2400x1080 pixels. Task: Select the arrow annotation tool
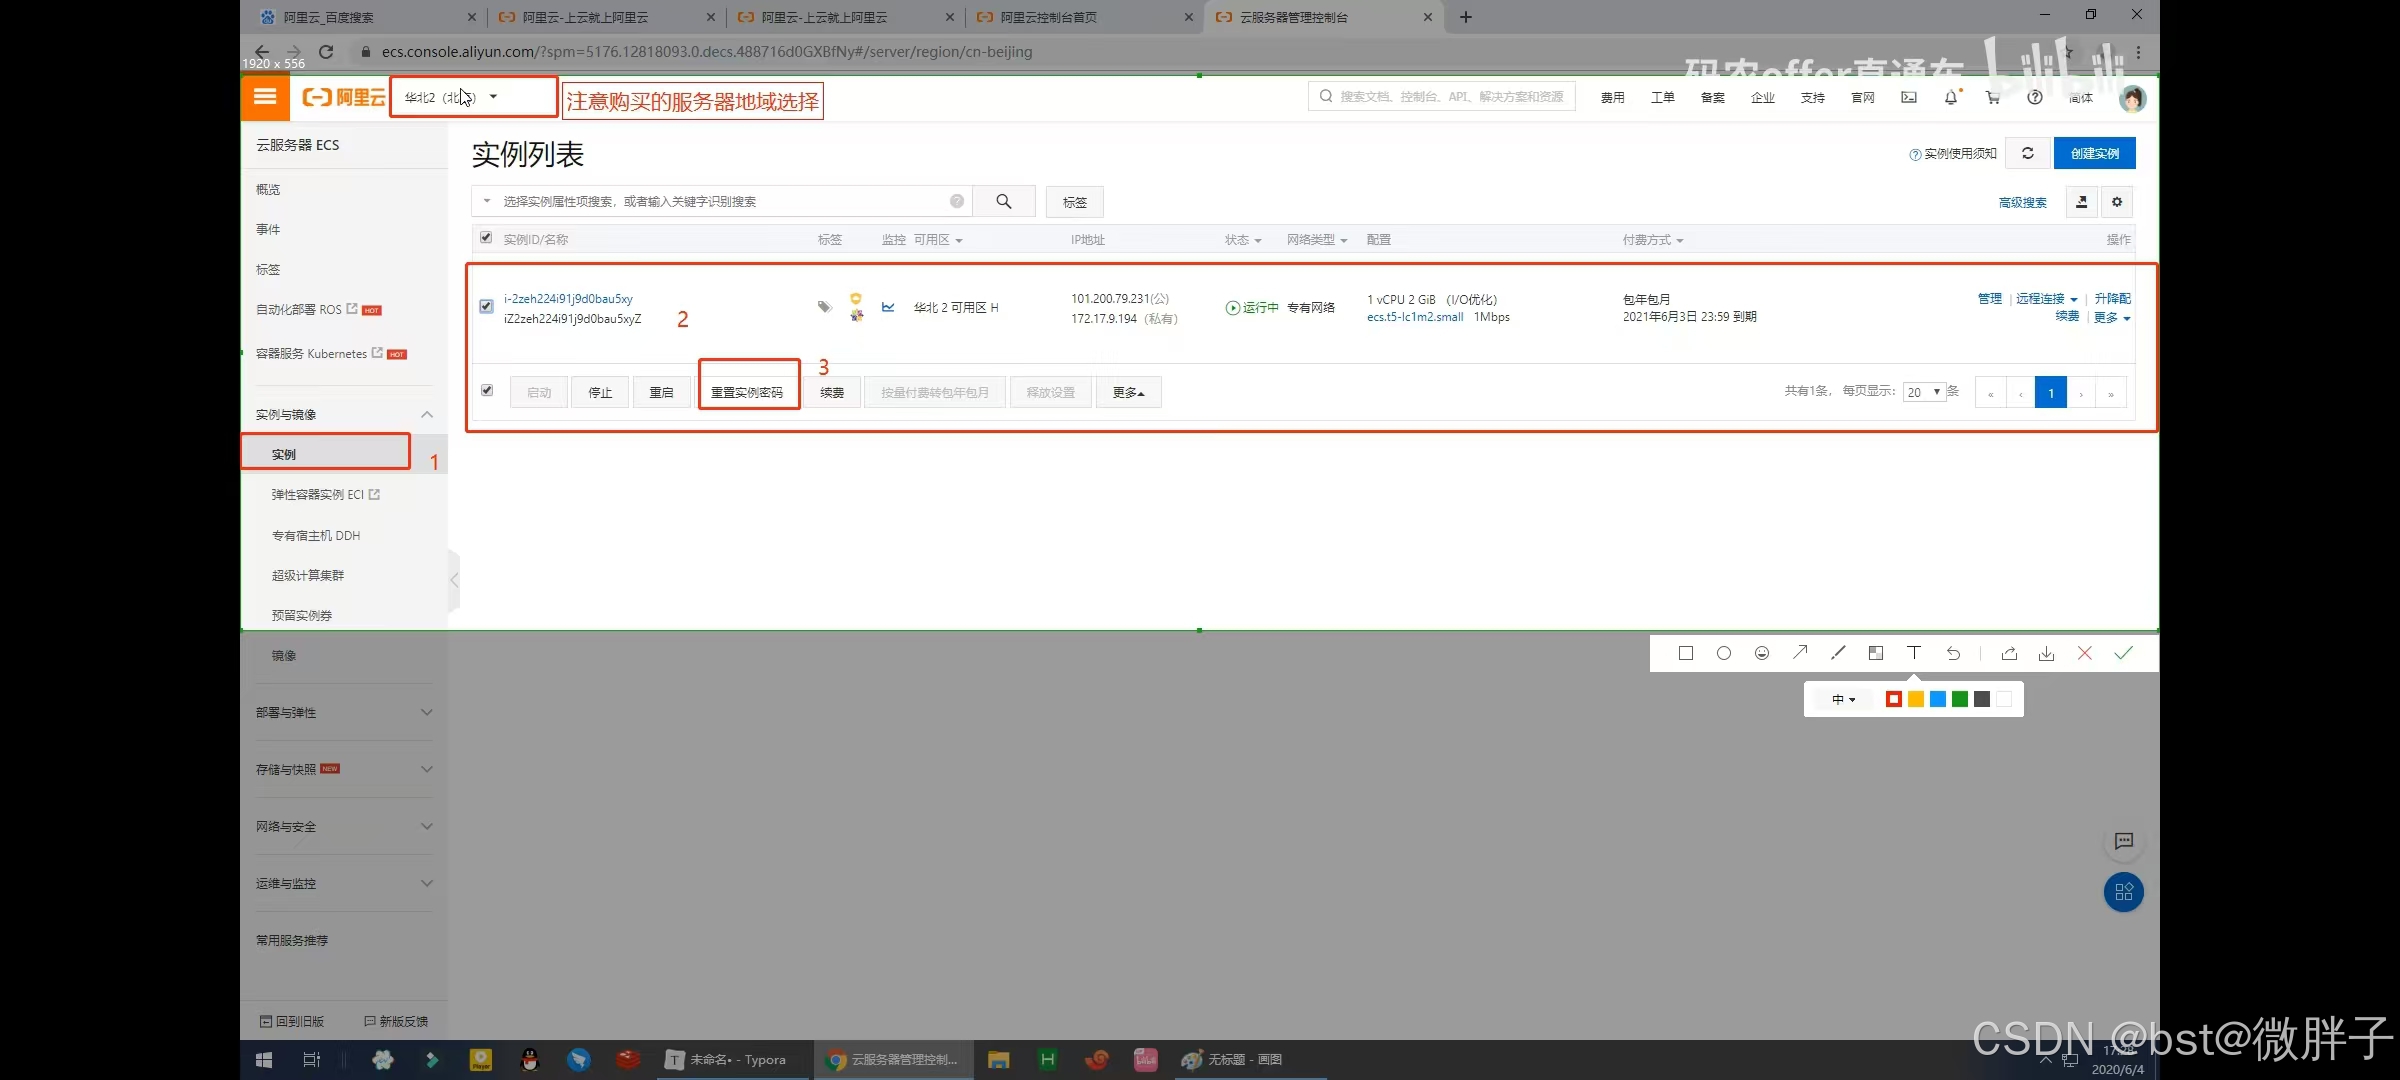coord(1800,653)
